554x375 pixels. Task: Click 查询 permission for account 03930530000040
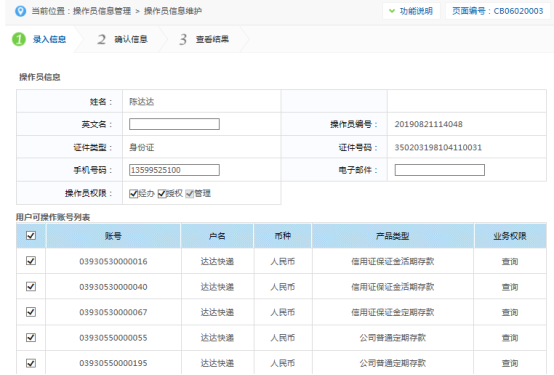click(510, 287)
